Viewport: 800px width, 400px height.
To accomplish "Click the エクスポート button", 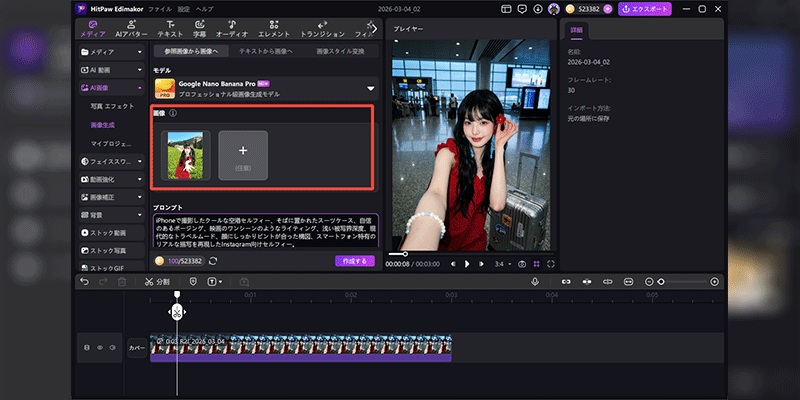I will [645, 9].
